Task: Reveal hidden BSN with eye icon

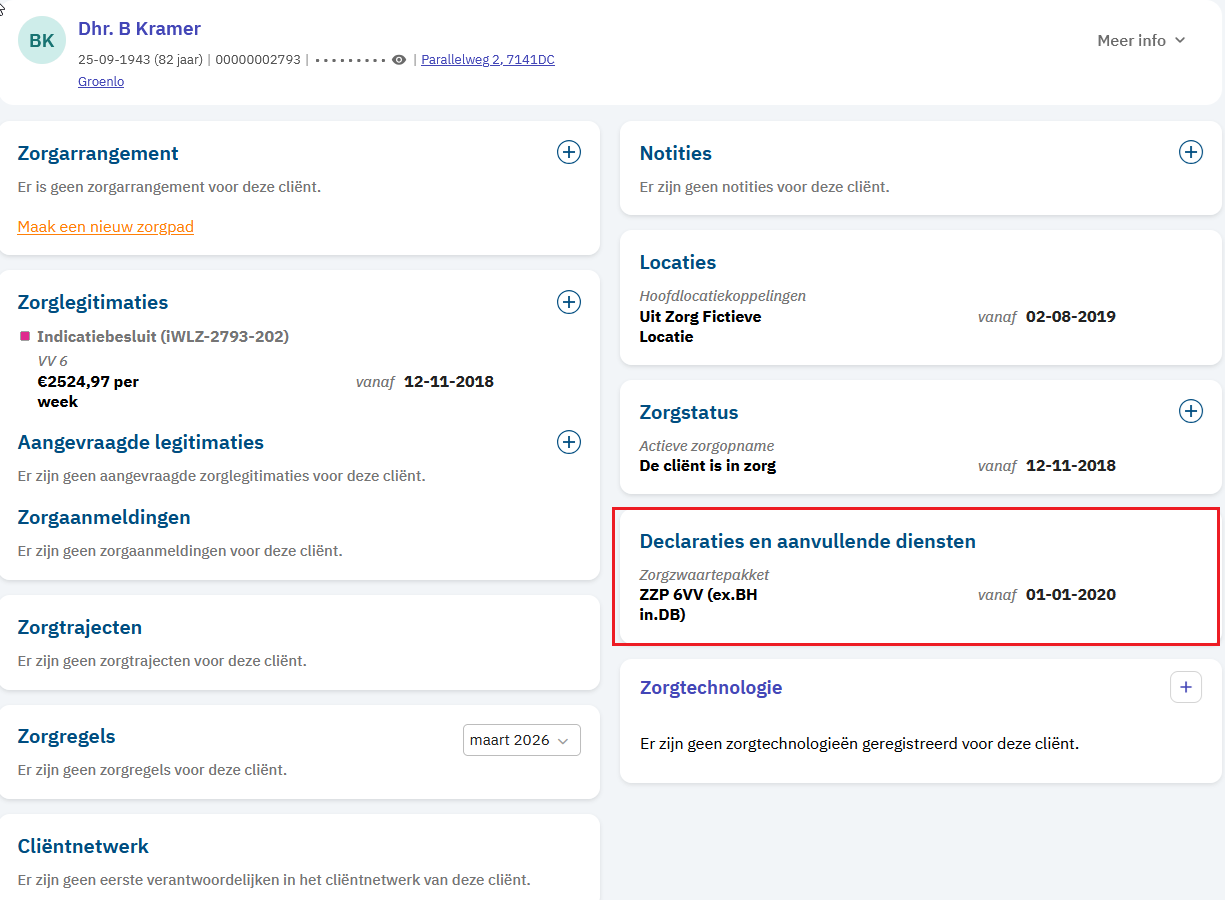Action: [x=399, y=60]
